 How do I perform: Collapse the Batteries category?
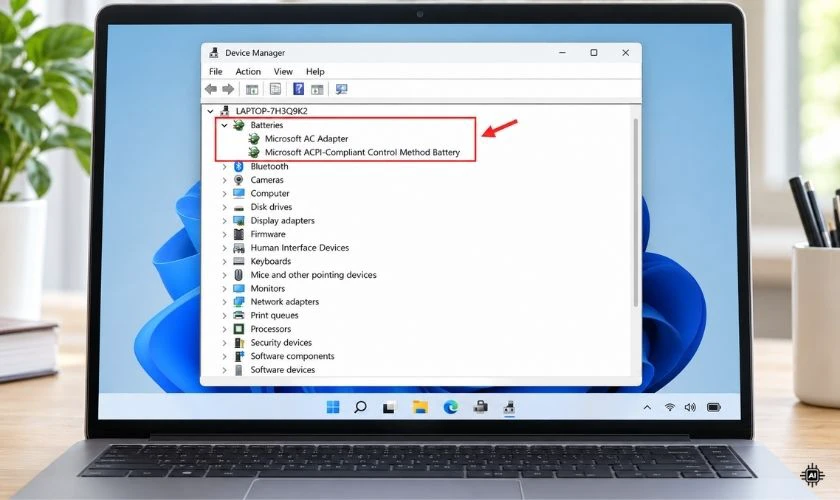(x=224, y=125)
